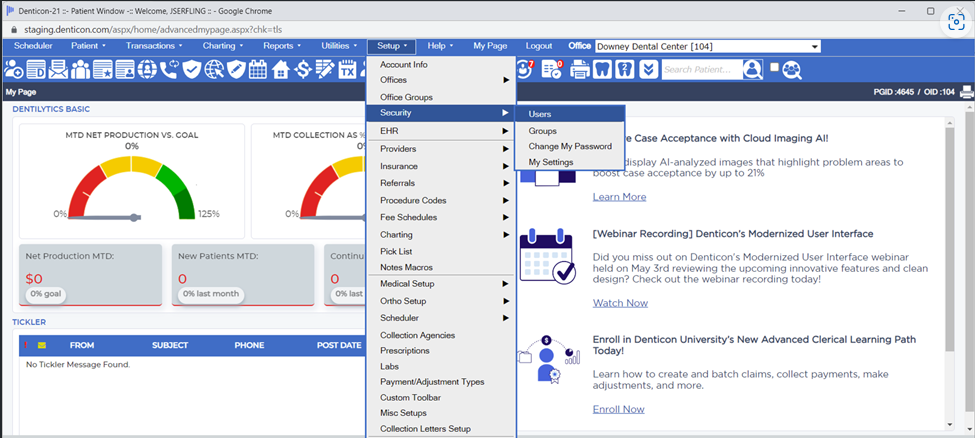This screenshot has height=438, width=975.
Task: Open the Utilities menu
Action: [339, 46]
